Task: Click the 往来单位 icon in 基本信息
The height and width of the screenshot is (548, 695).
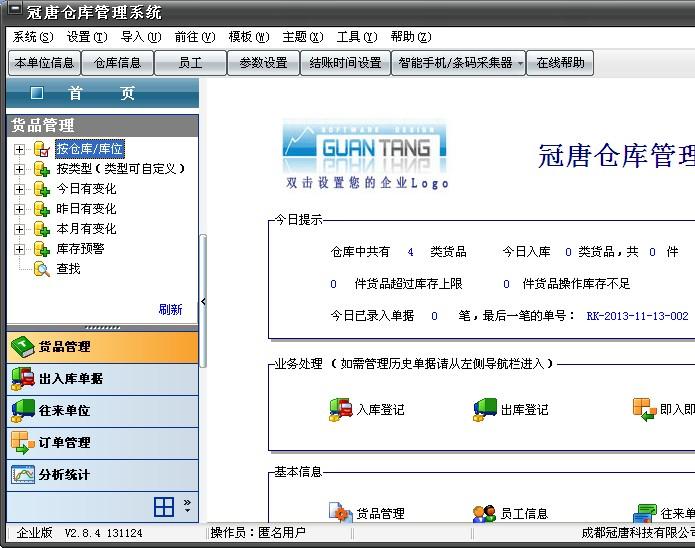Action: click(644, 513)
